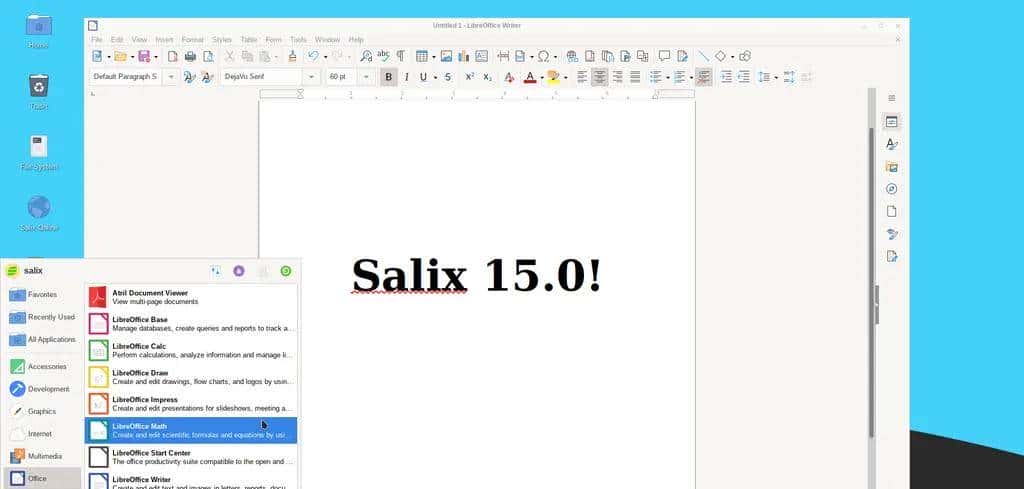Open the File menu
Screen dimensions: 1024x489
tap(97, 40)
